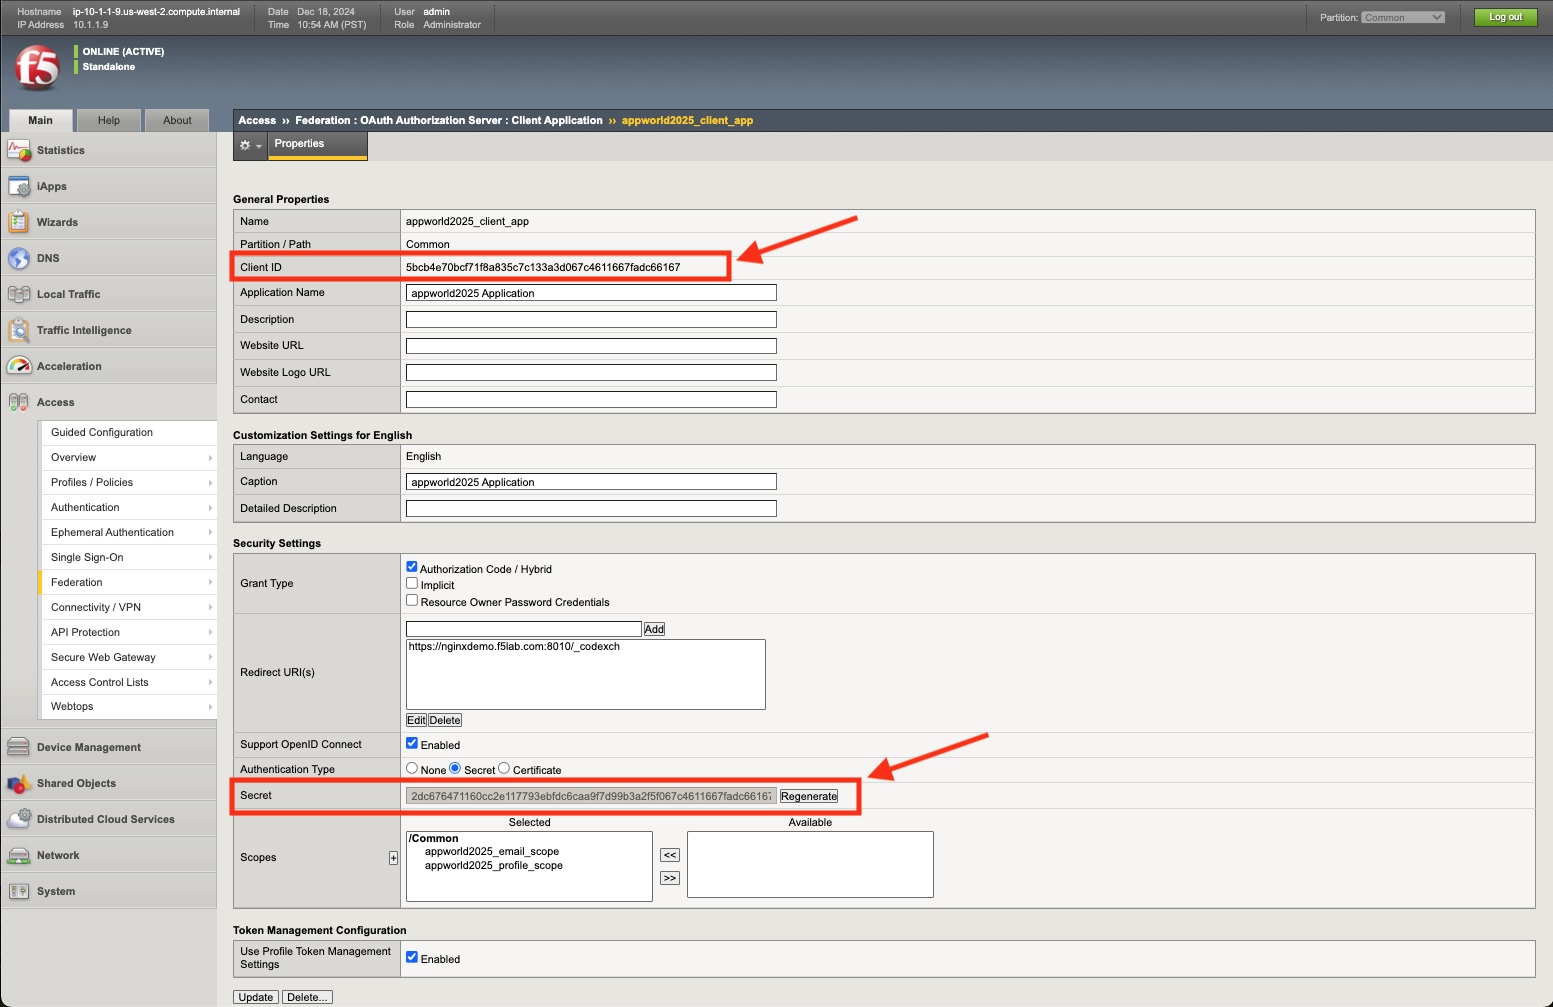The width and height of the screenshot is (1553, 1007).
Task: Click the Wizards sidebar icon
Action: click(x=19, y=222)
